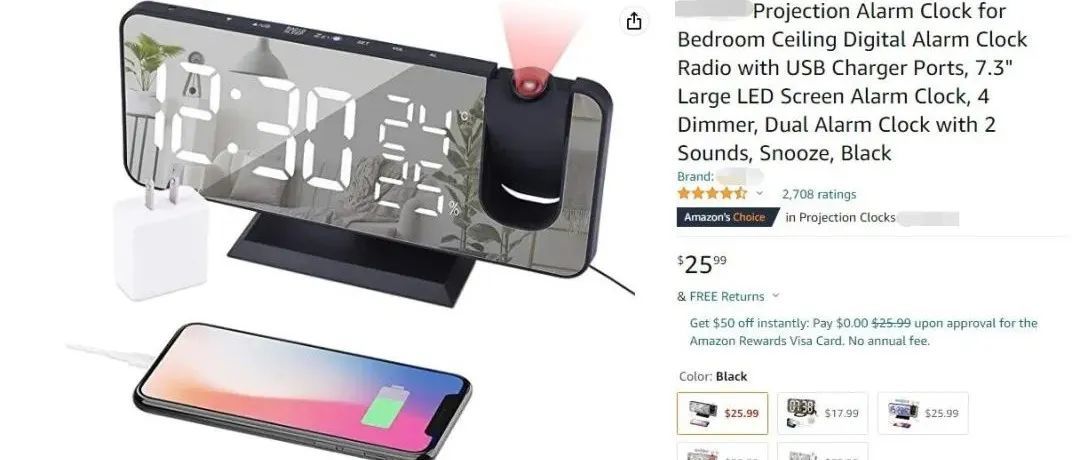Pick the third color option priced $25.99
This screenshot has width=1080, height=460.
923,413
